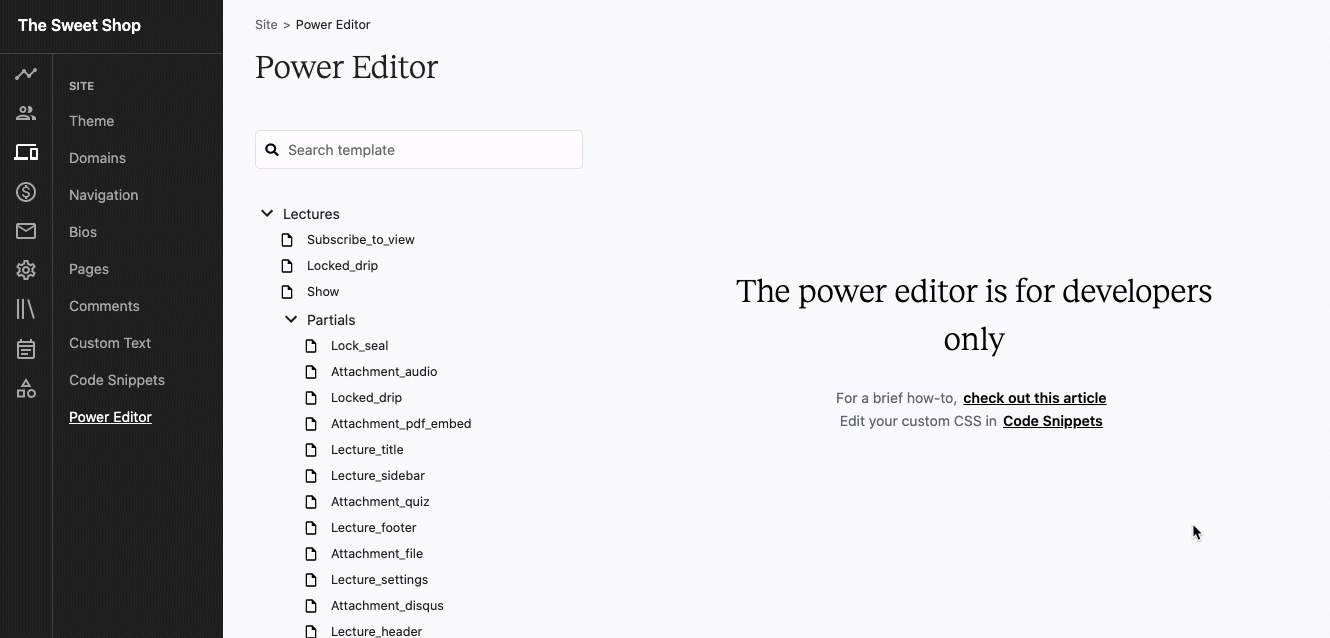The image size is (1330, 638).
Task: Open the Lecture_header partial
Action: tap(376, 631)
